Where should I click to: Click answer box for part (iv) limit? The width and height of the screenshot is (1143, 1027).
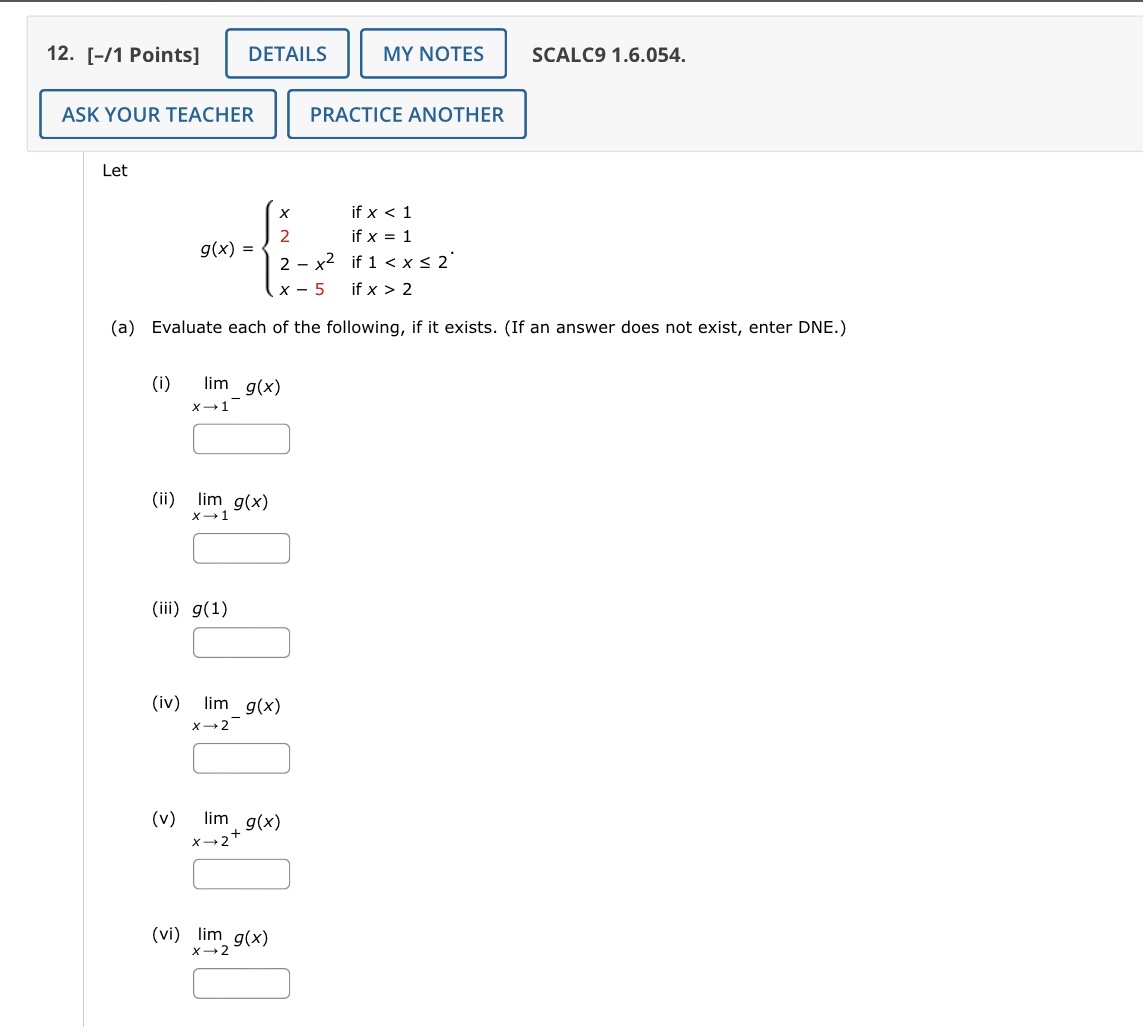coord(241,759)
